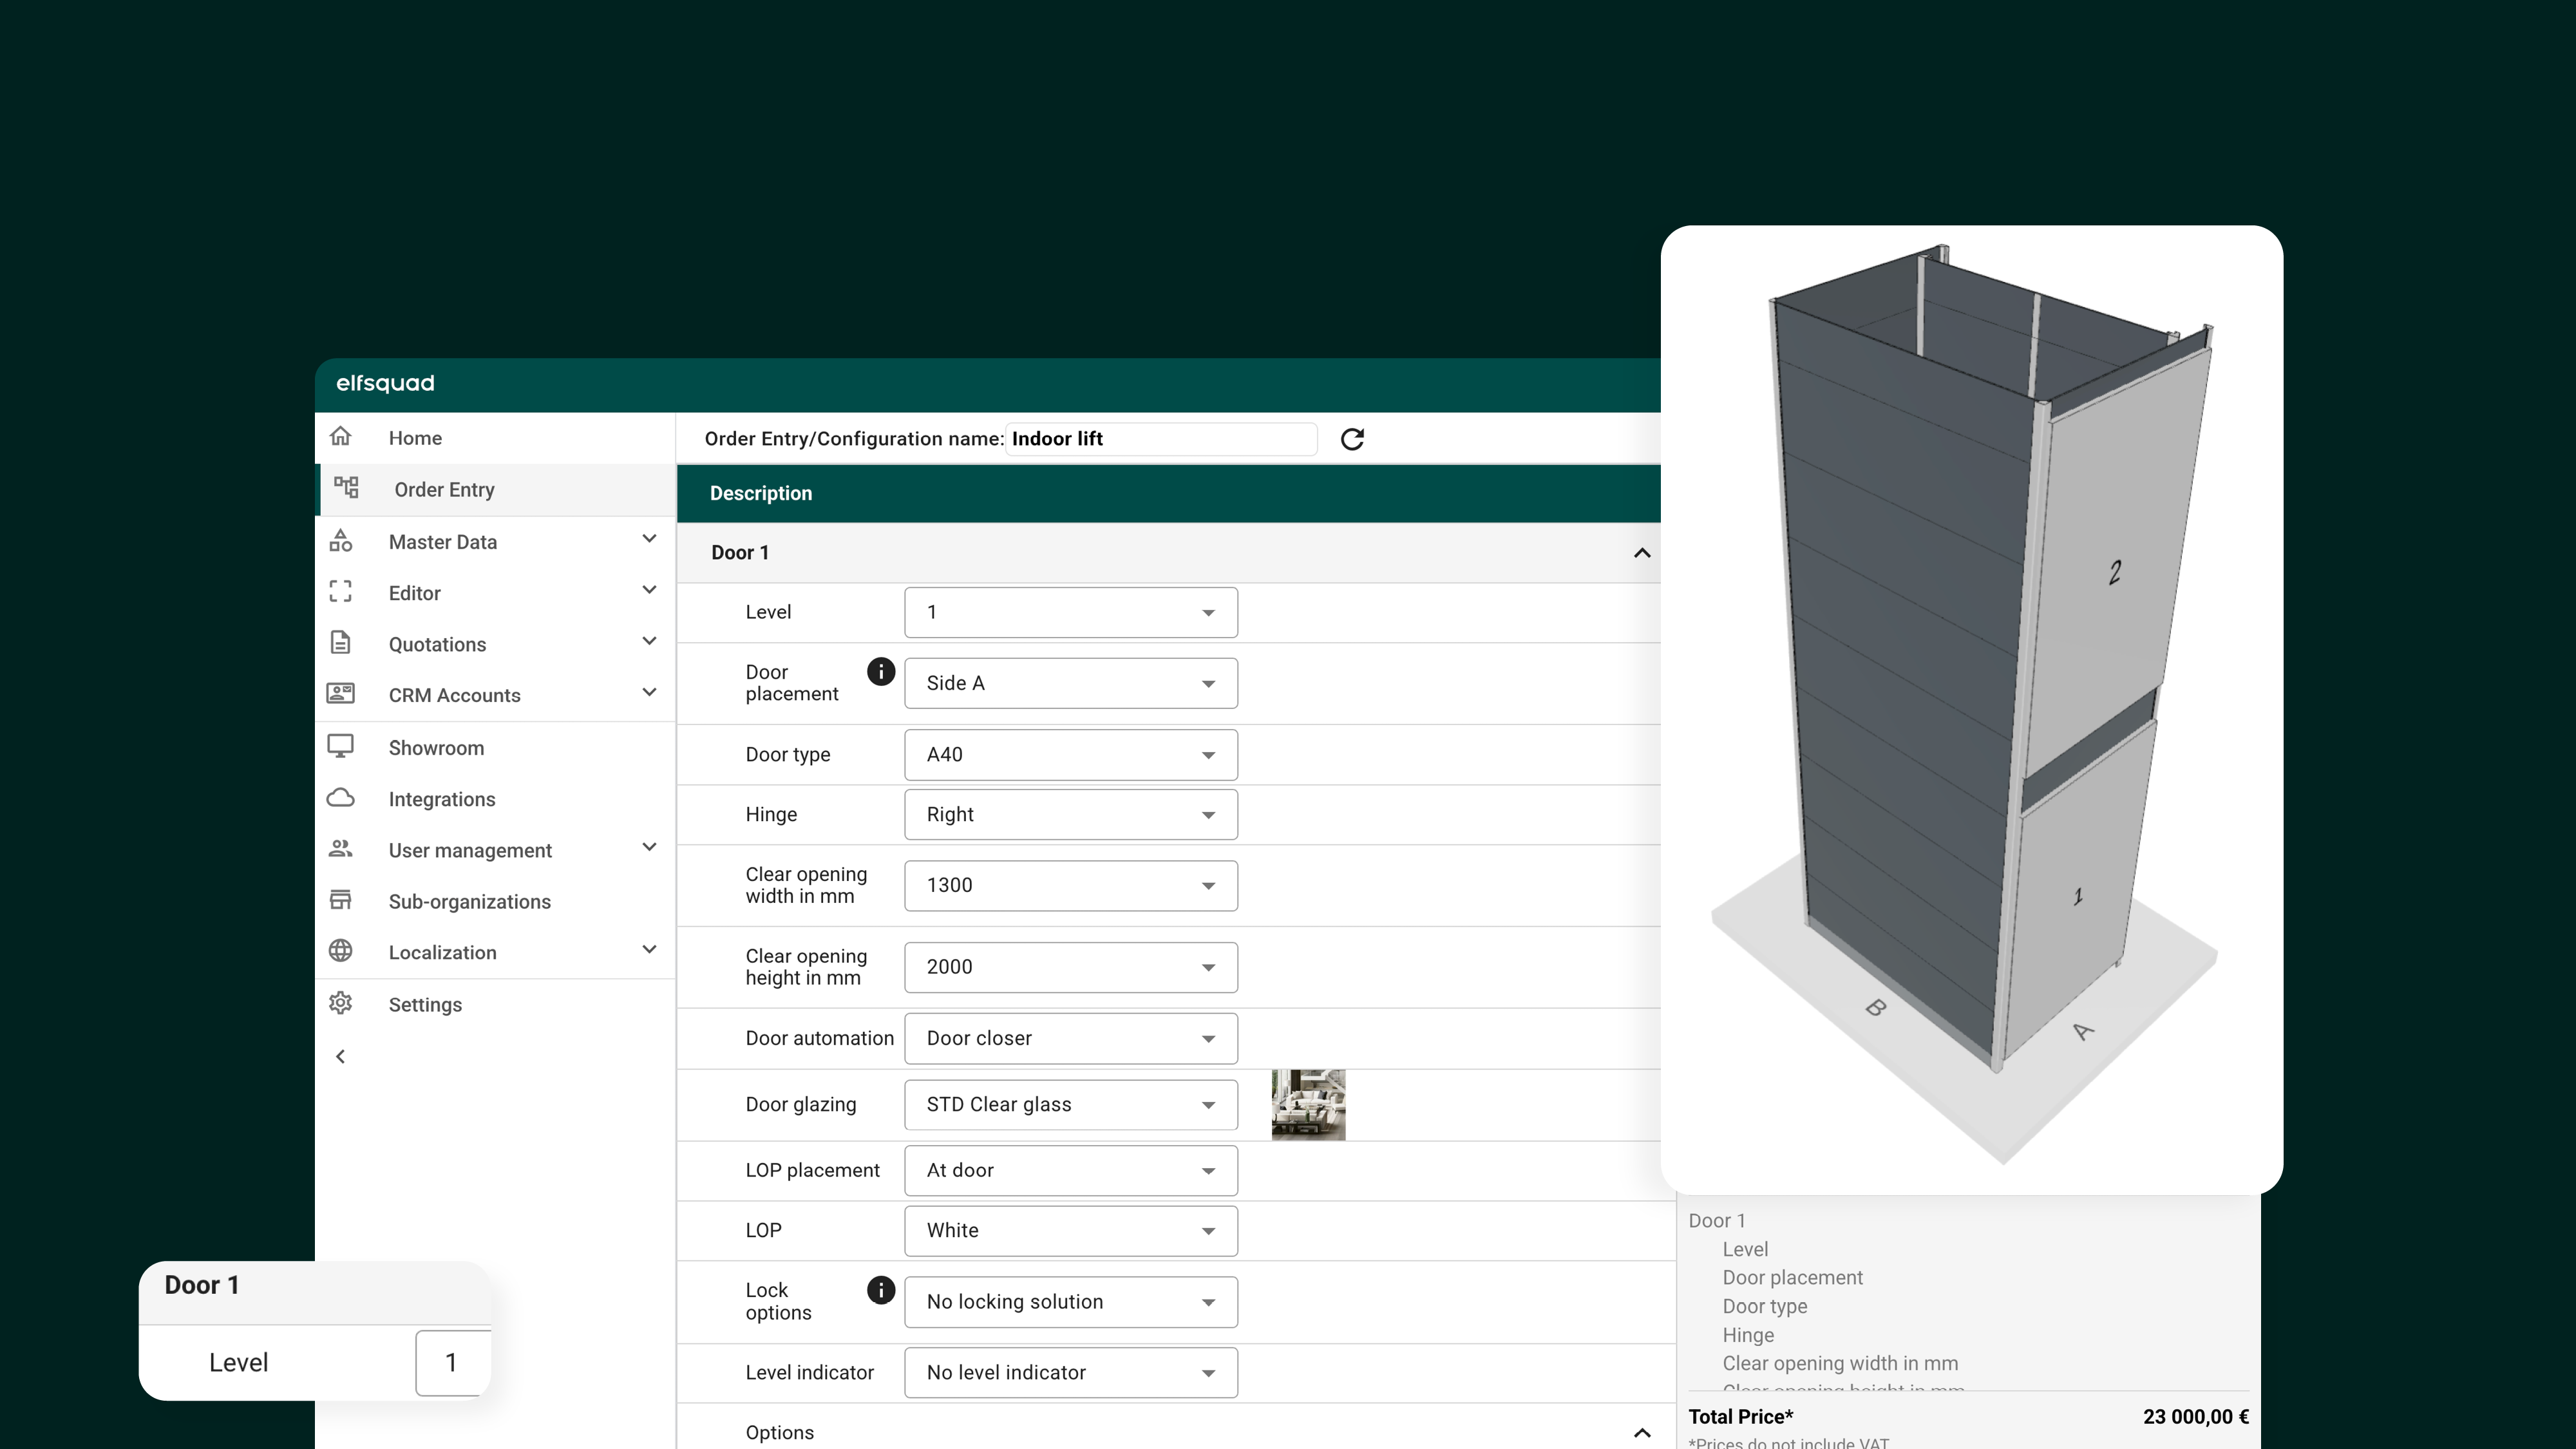Click the Integrations cloud icon
2576x1449 pixels.
[x=341, y=798]
